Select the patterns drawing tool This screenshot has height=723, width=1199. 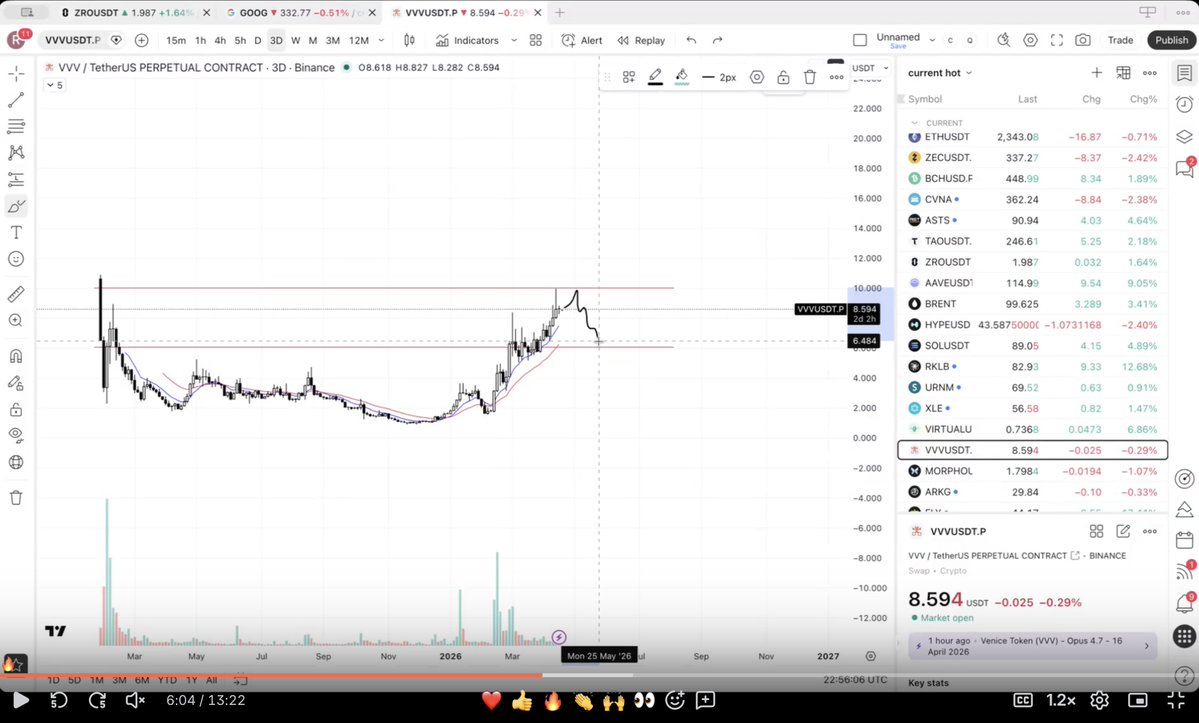pos(16,153)
